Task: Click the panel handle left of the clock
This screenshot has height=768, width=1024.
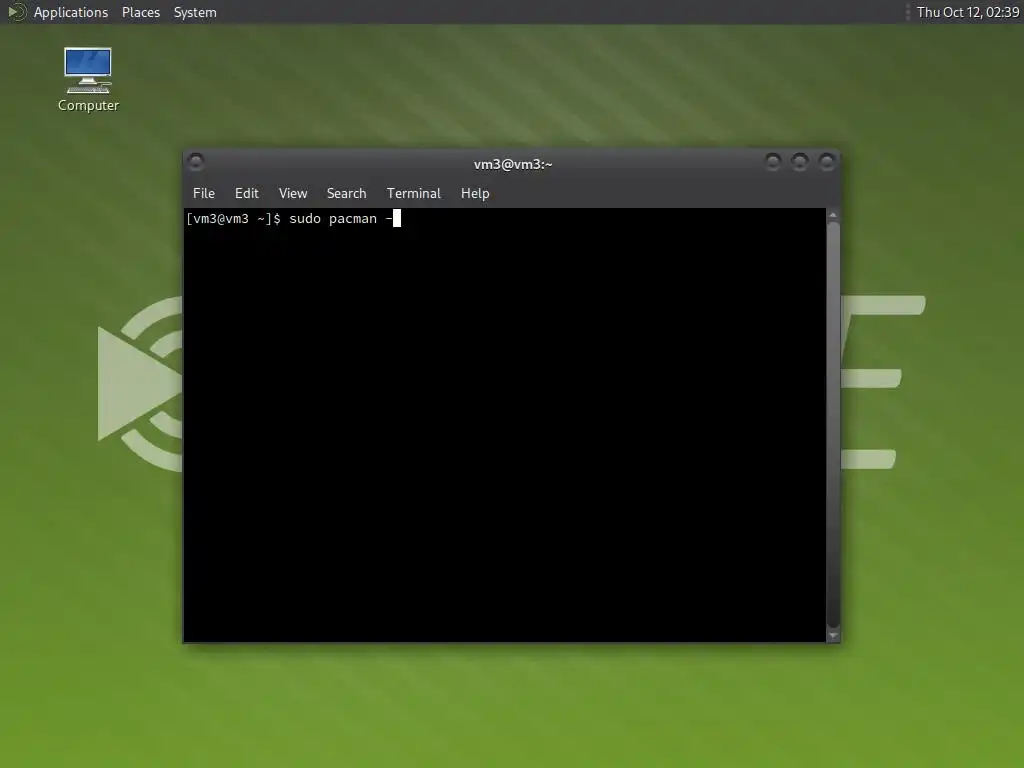Action: click(x=908, y=12)
